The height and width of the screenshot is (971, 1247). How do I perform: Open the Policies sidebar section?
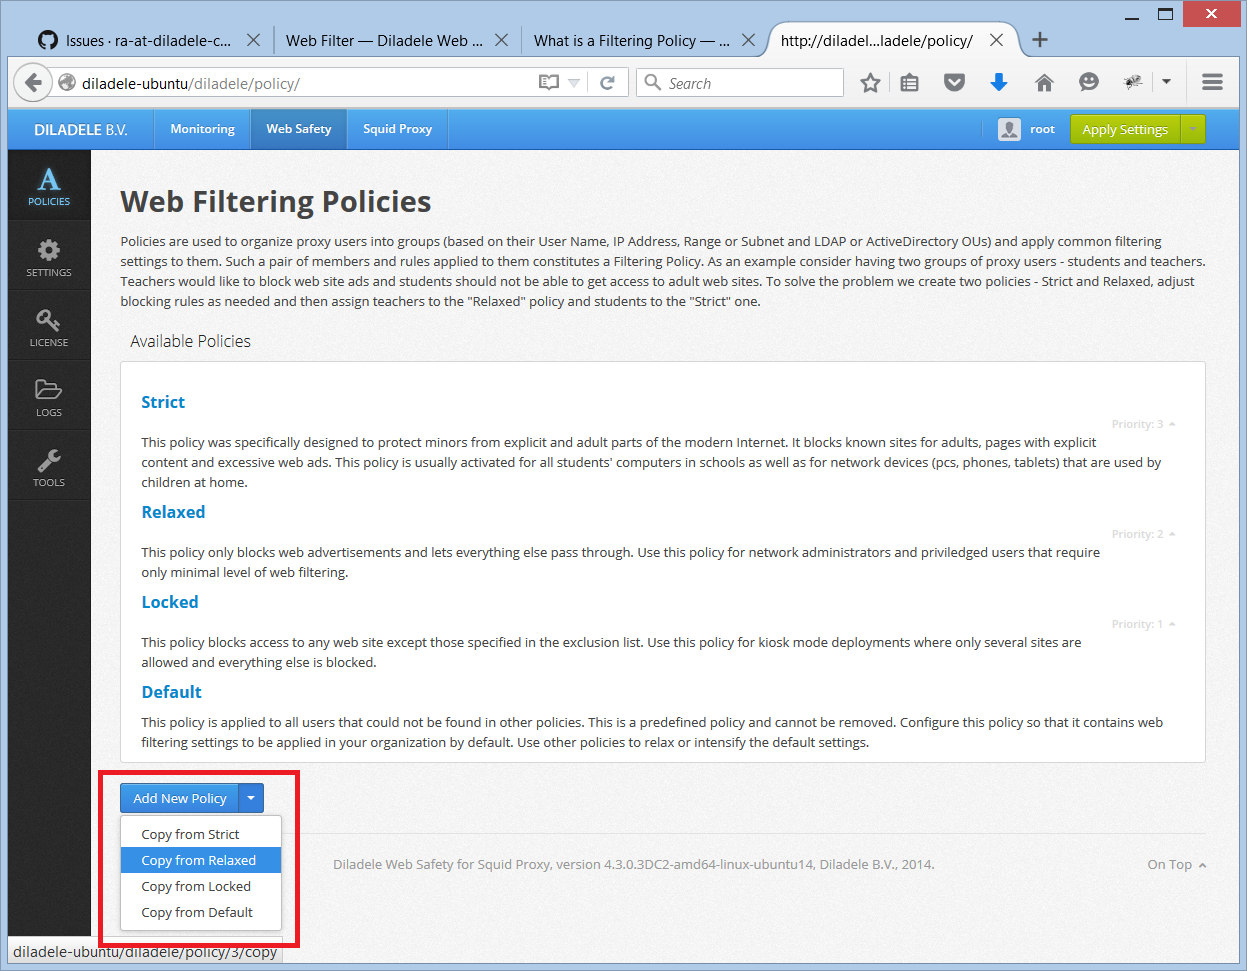(x=49, y=185)
